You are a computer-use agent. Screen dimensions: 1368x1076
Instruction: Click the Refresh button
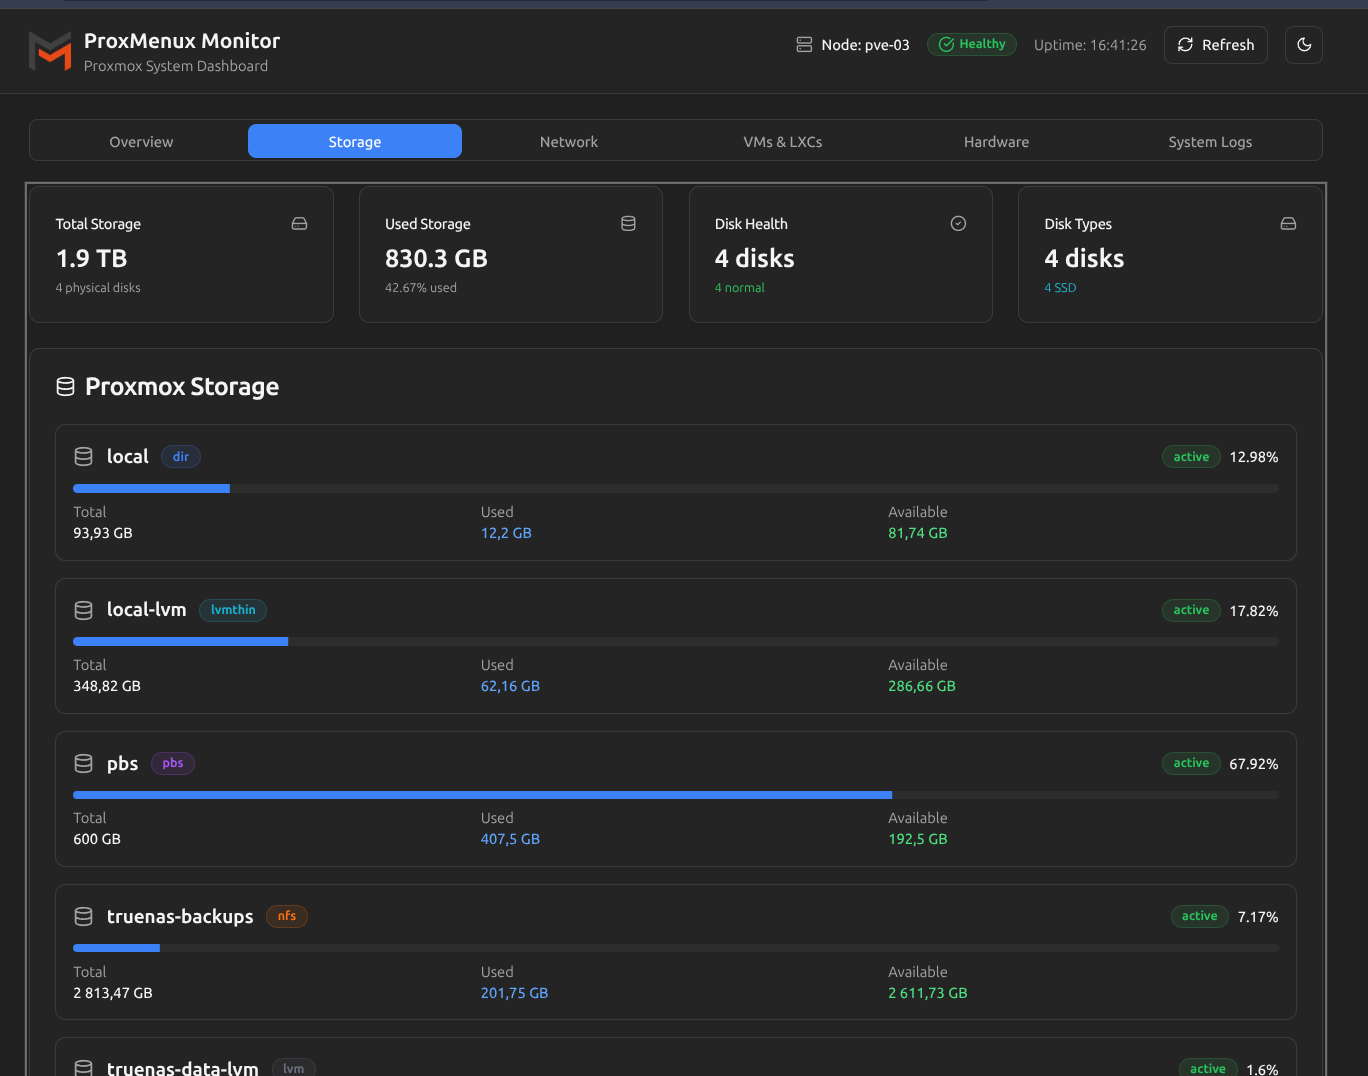(x=1215, y=45)
